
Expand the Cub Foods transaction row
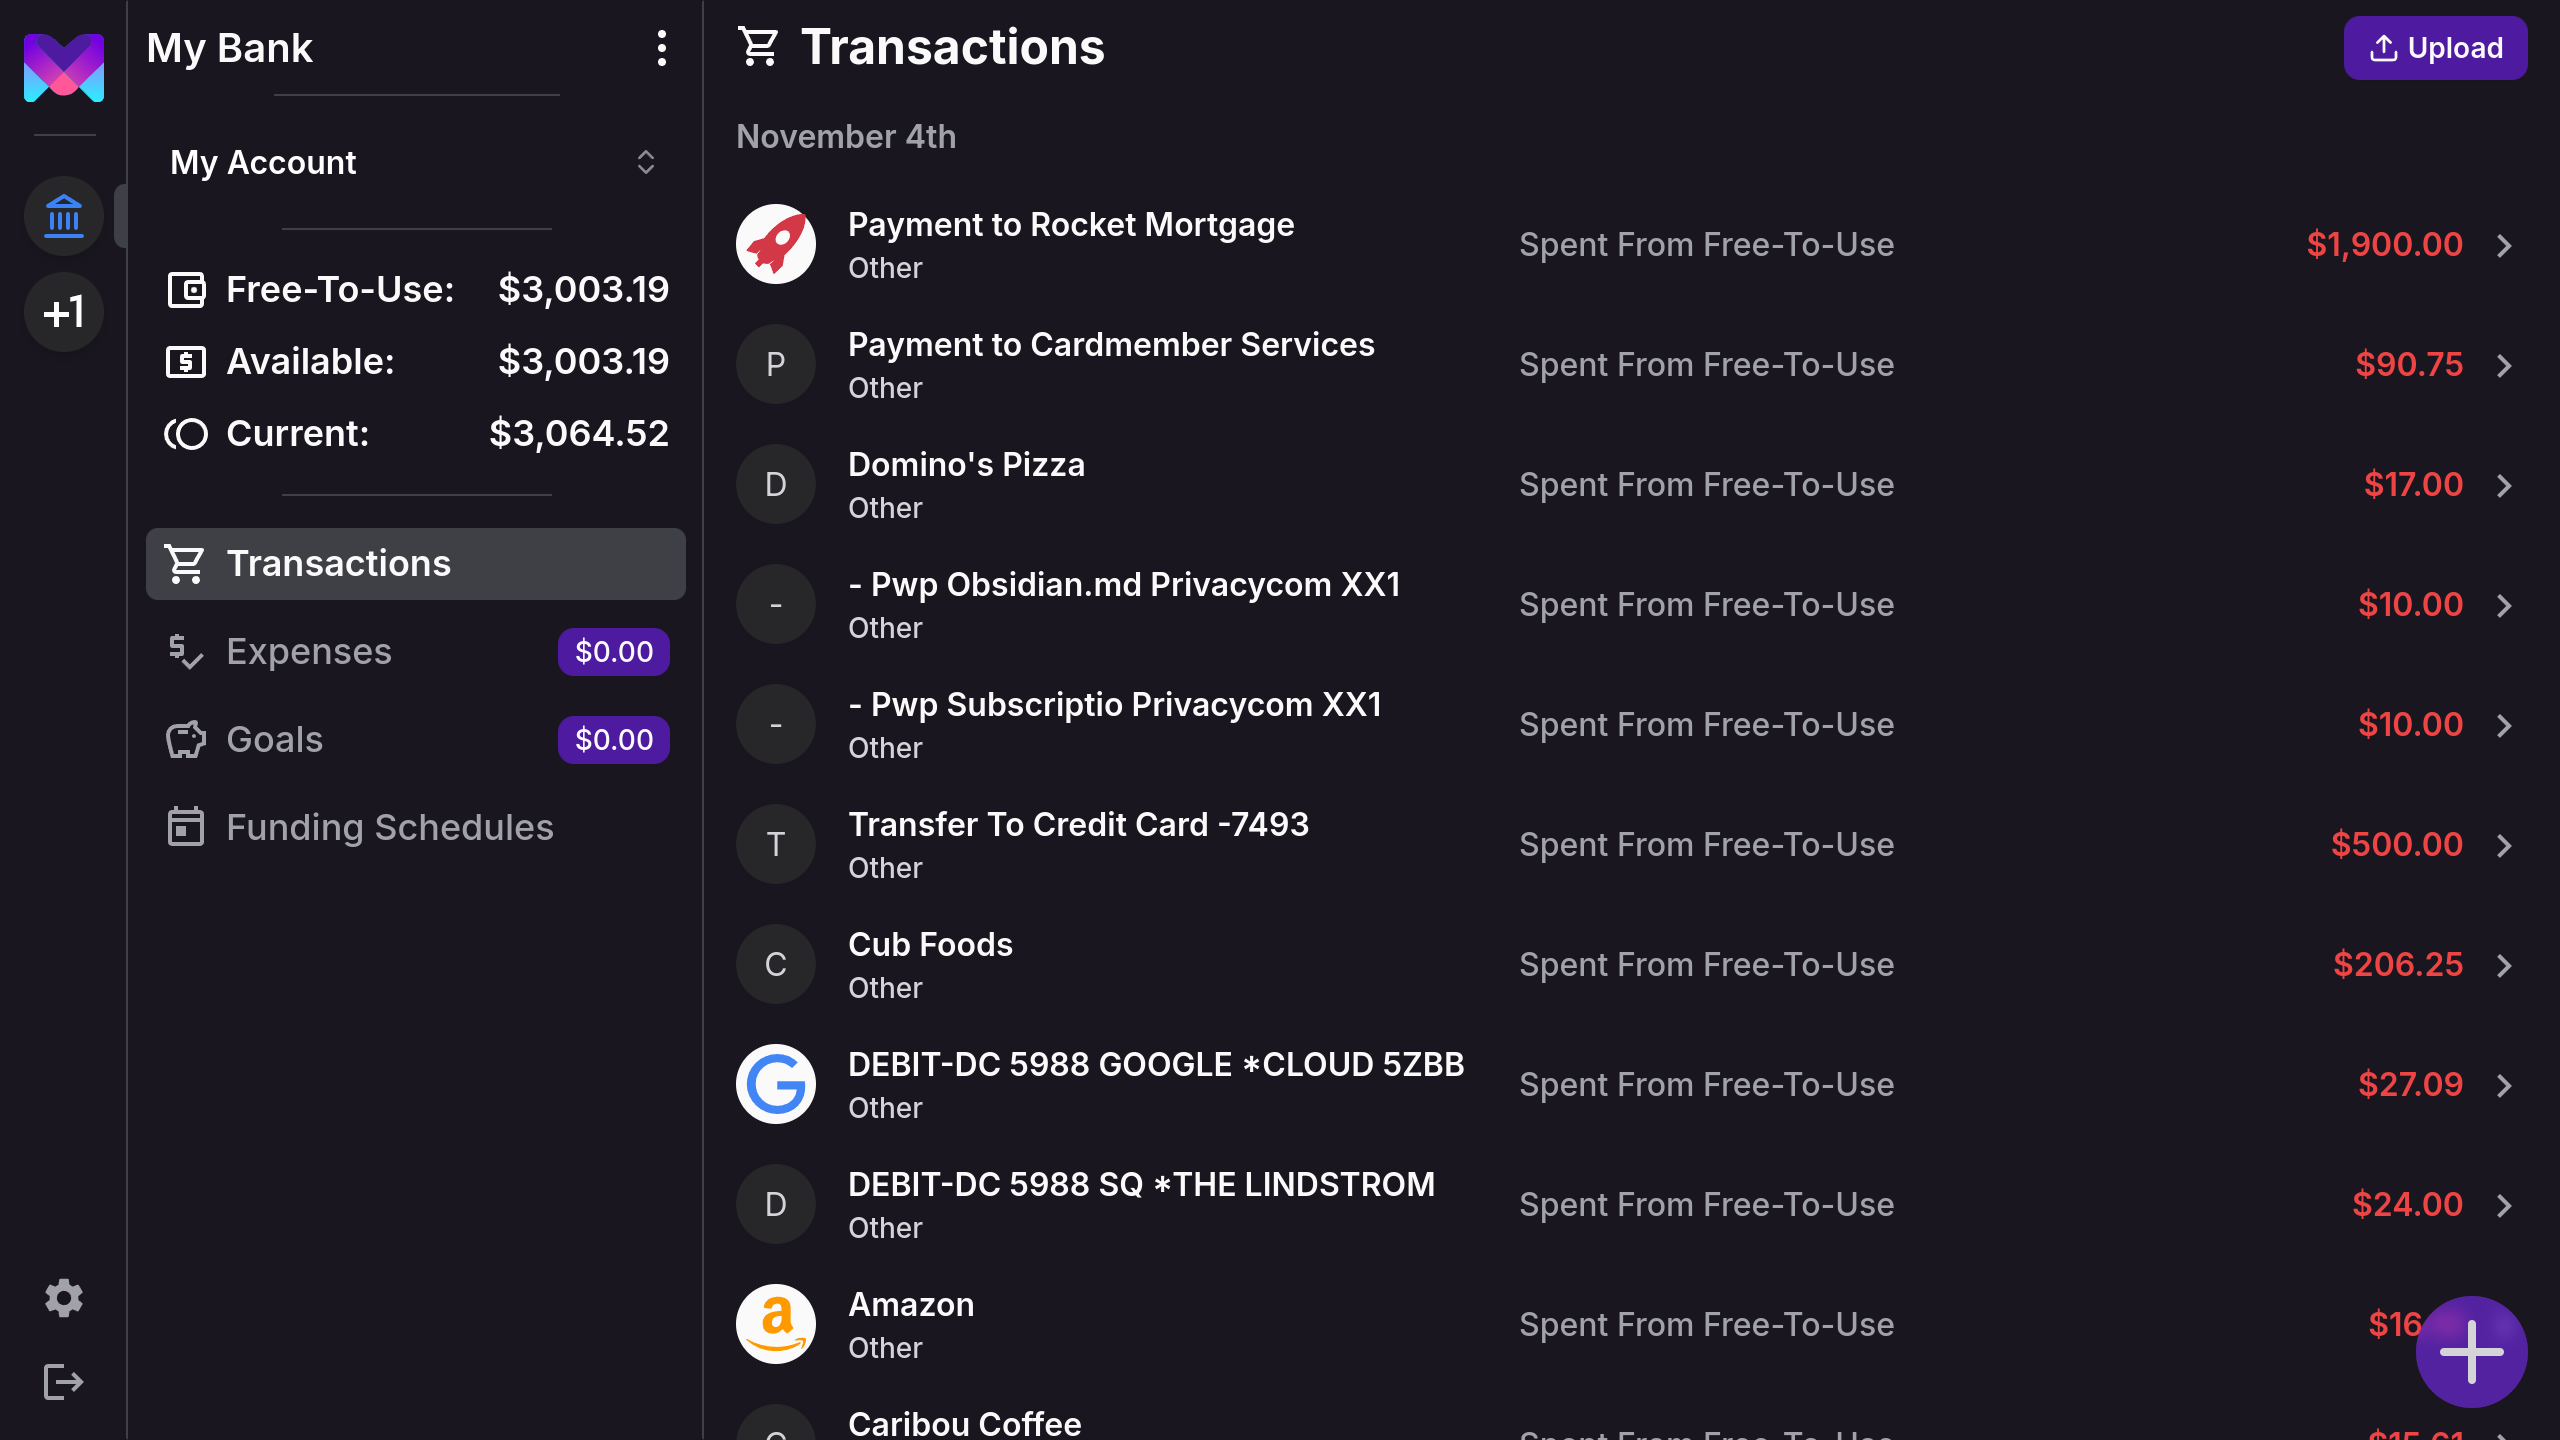coord(2504,965)
